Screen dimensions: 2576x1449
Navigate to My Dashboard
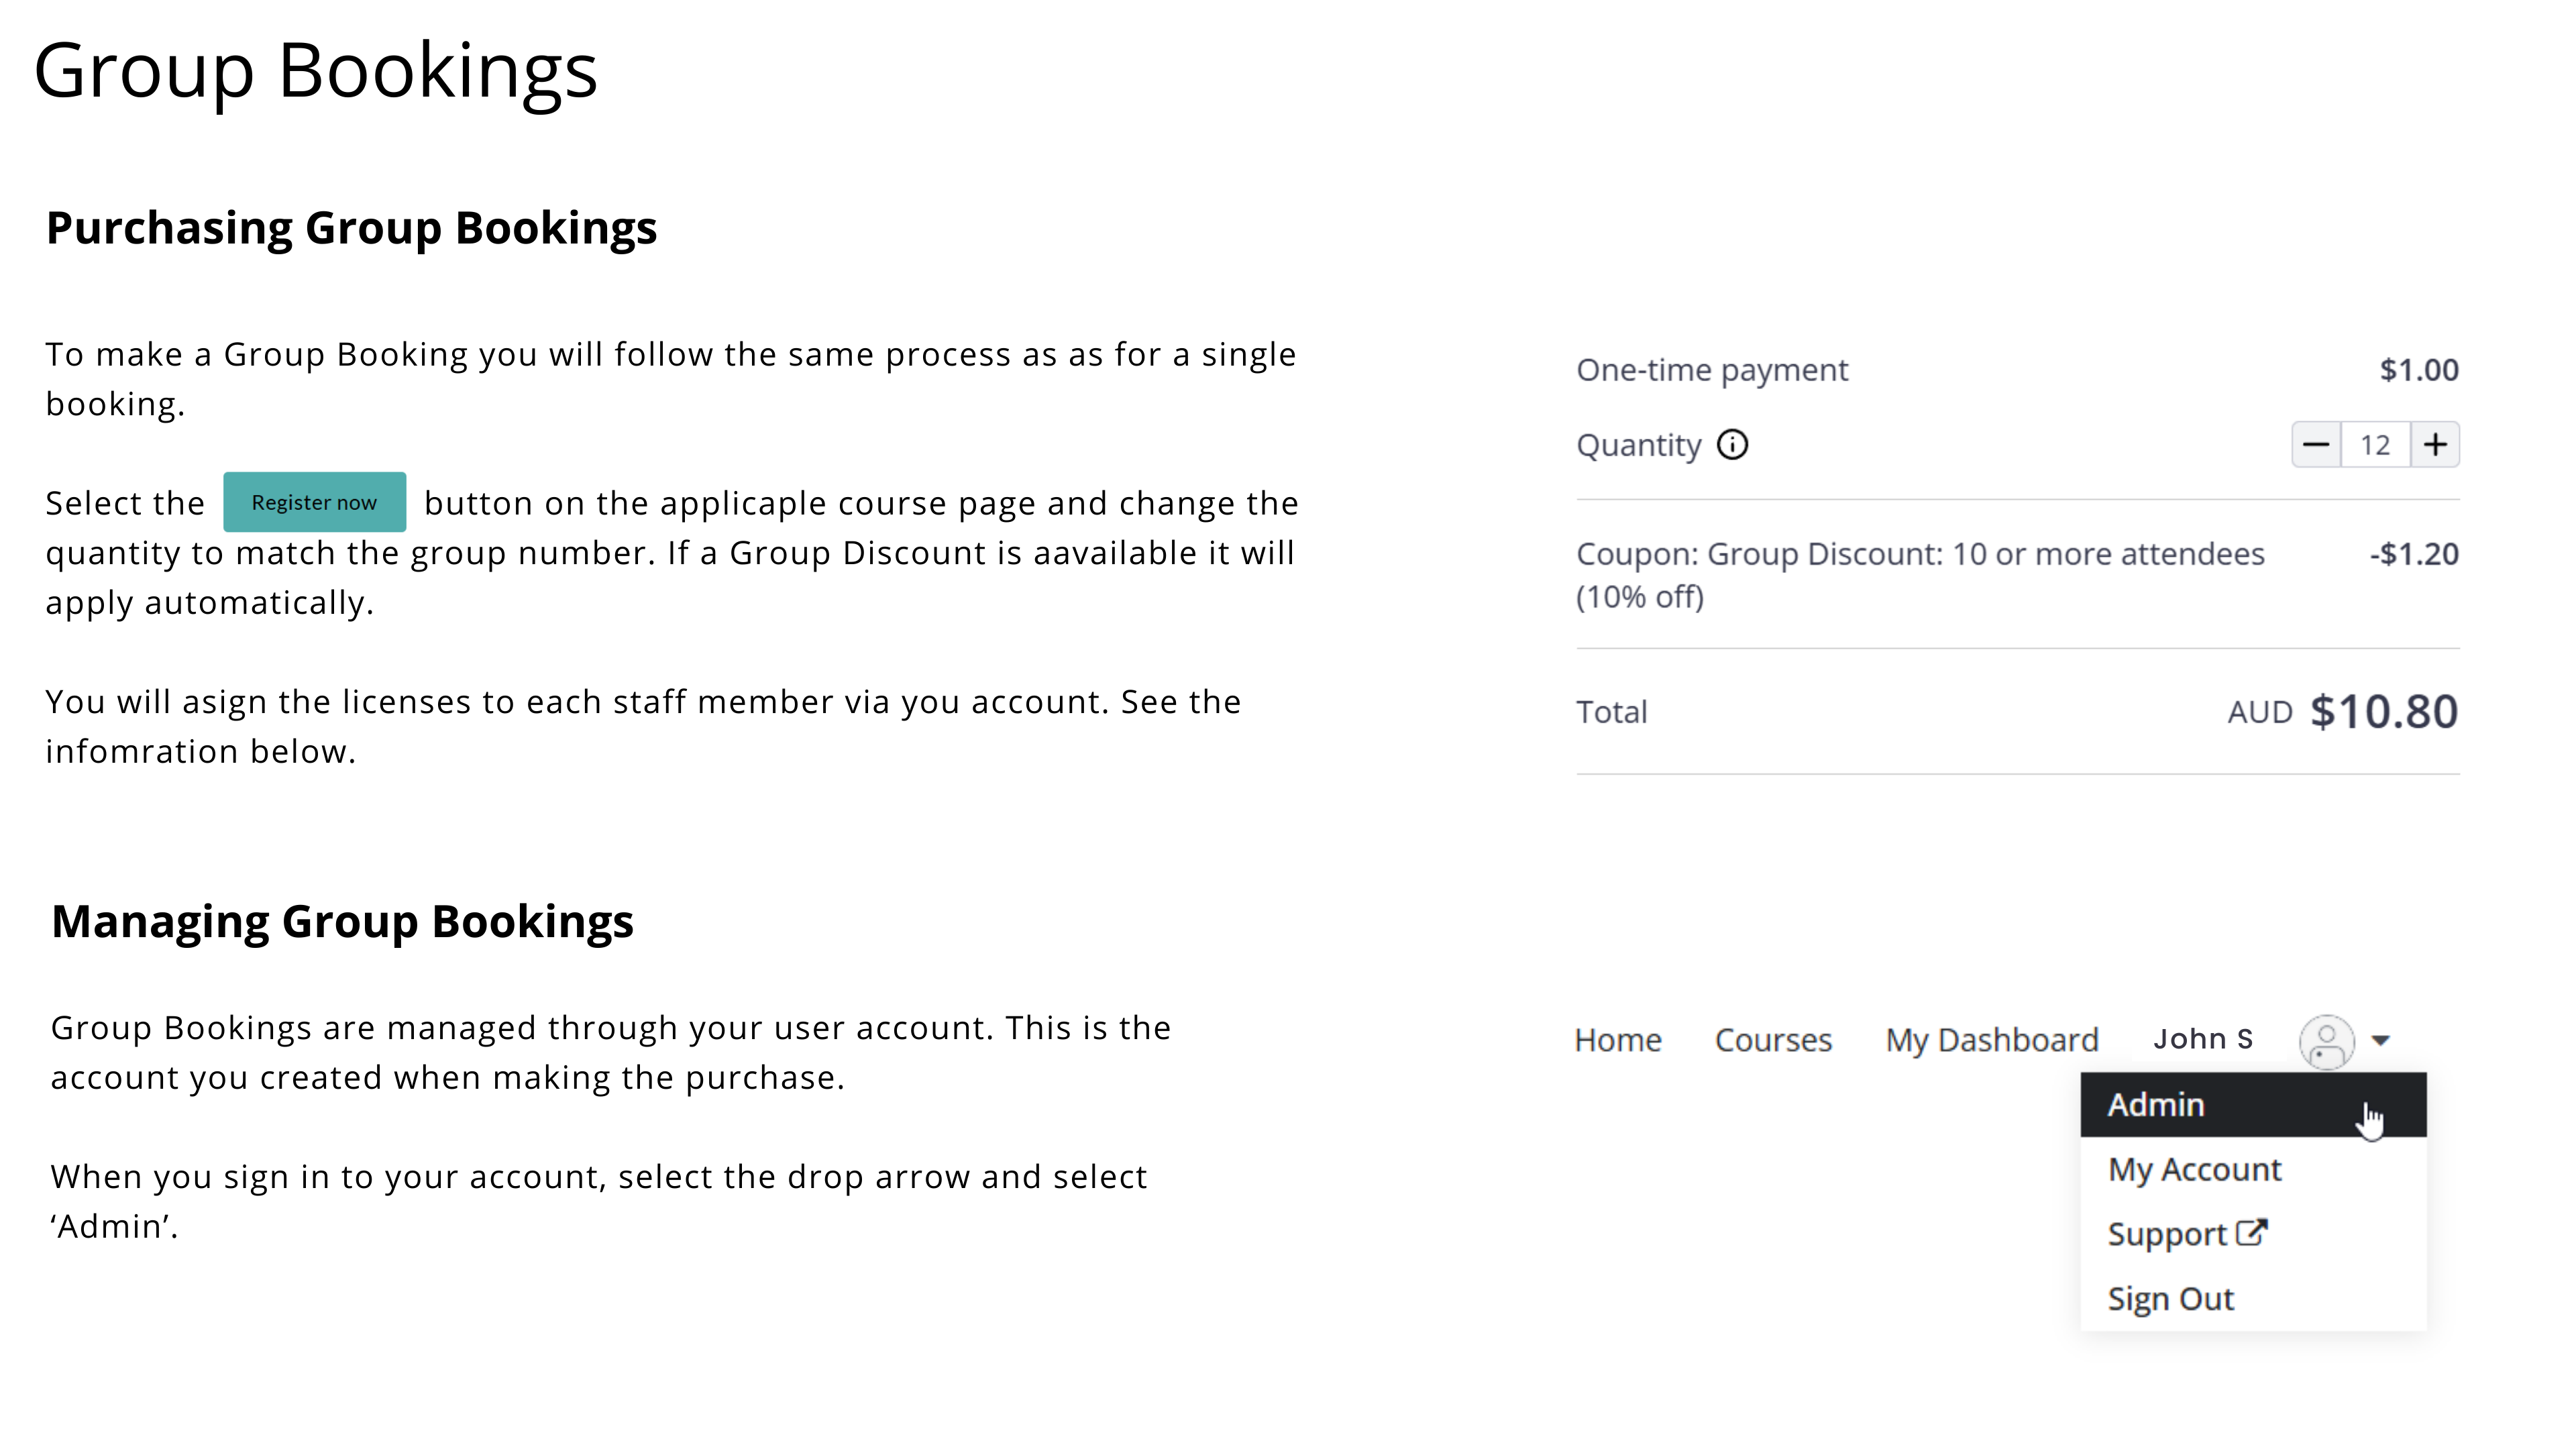[x=1992, y=1041]
